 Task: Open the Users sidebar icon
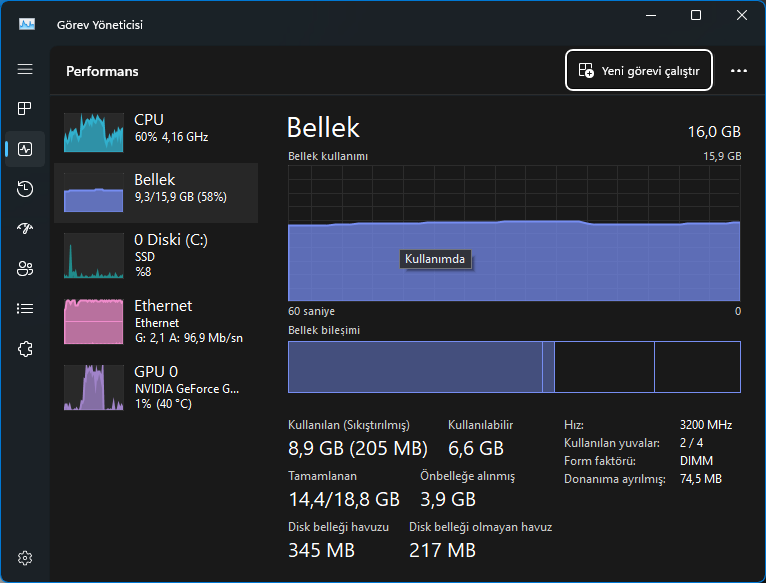[x=25, y=268]
